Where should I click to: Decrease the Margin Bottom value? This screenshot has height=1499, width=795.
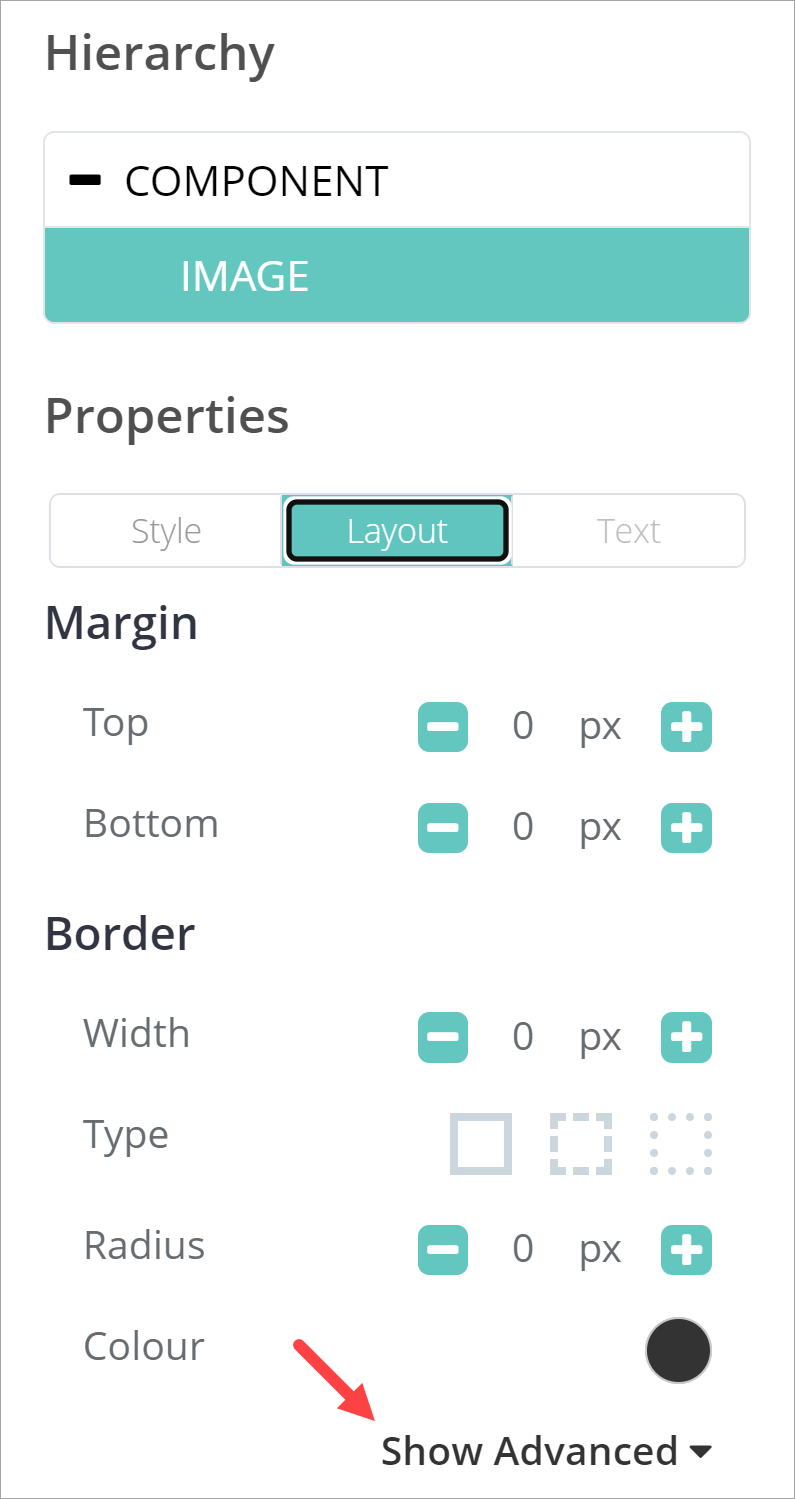coord(442,828)
